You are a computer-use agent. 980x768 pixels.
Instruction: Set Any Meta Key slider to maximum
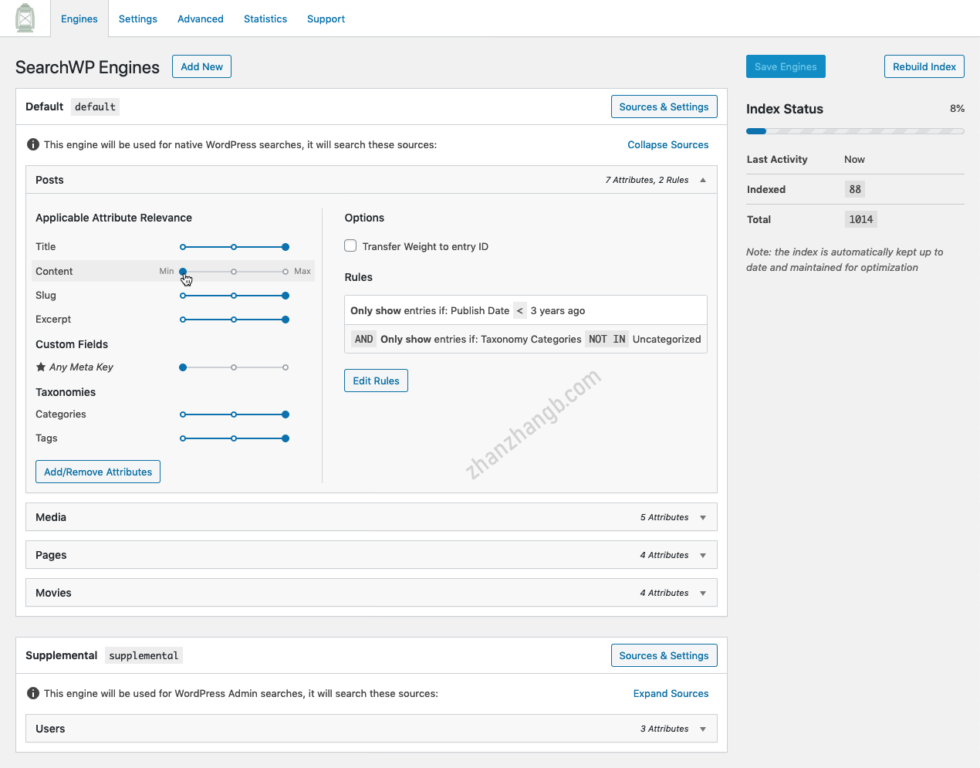point(285,367)
